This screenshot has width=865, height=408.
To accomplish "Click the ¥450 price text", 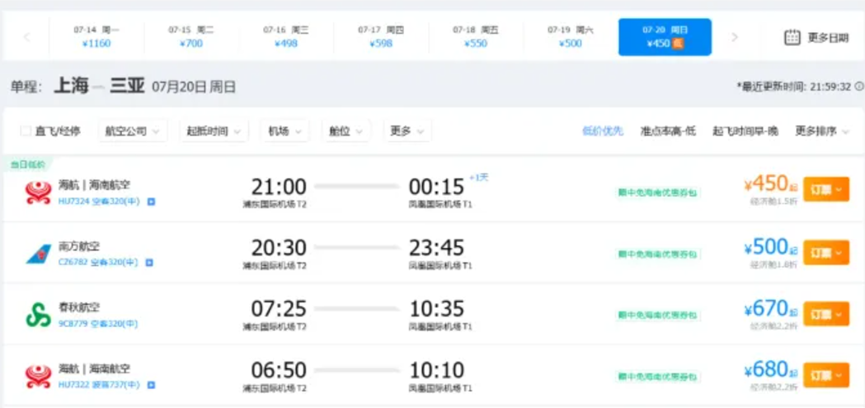I will pyautogui.click(x=770, y=184).
